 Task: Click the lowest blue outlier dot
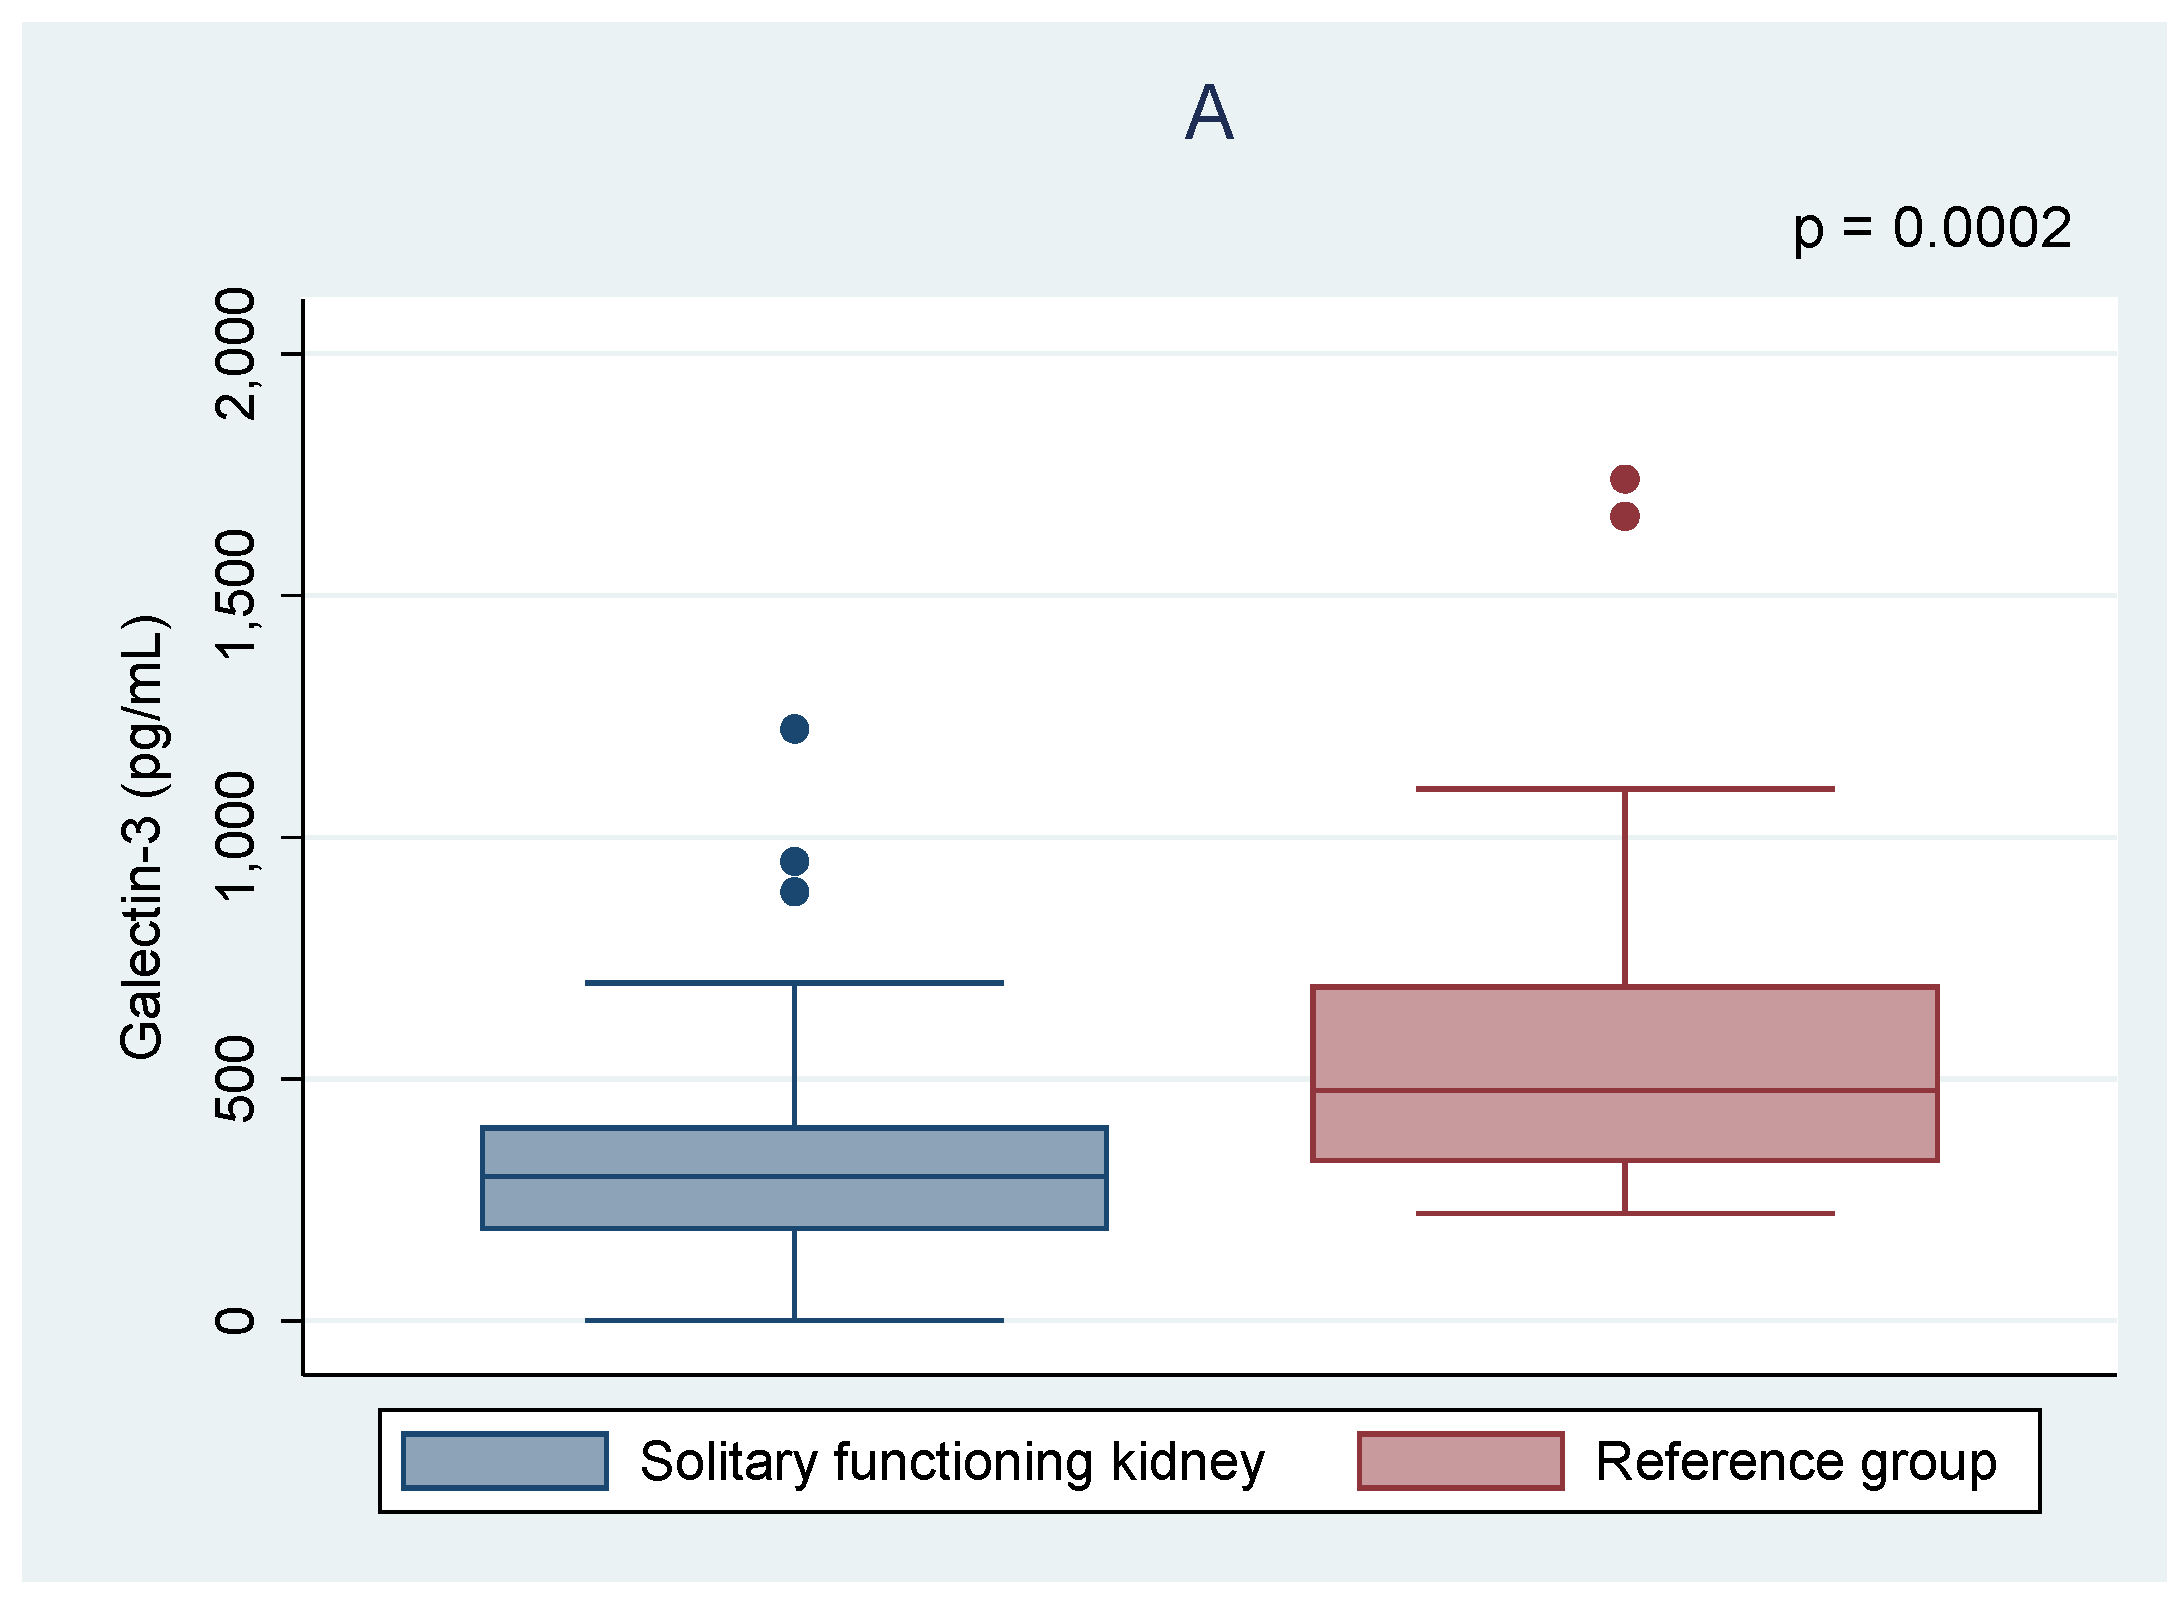tap(794, 892)
